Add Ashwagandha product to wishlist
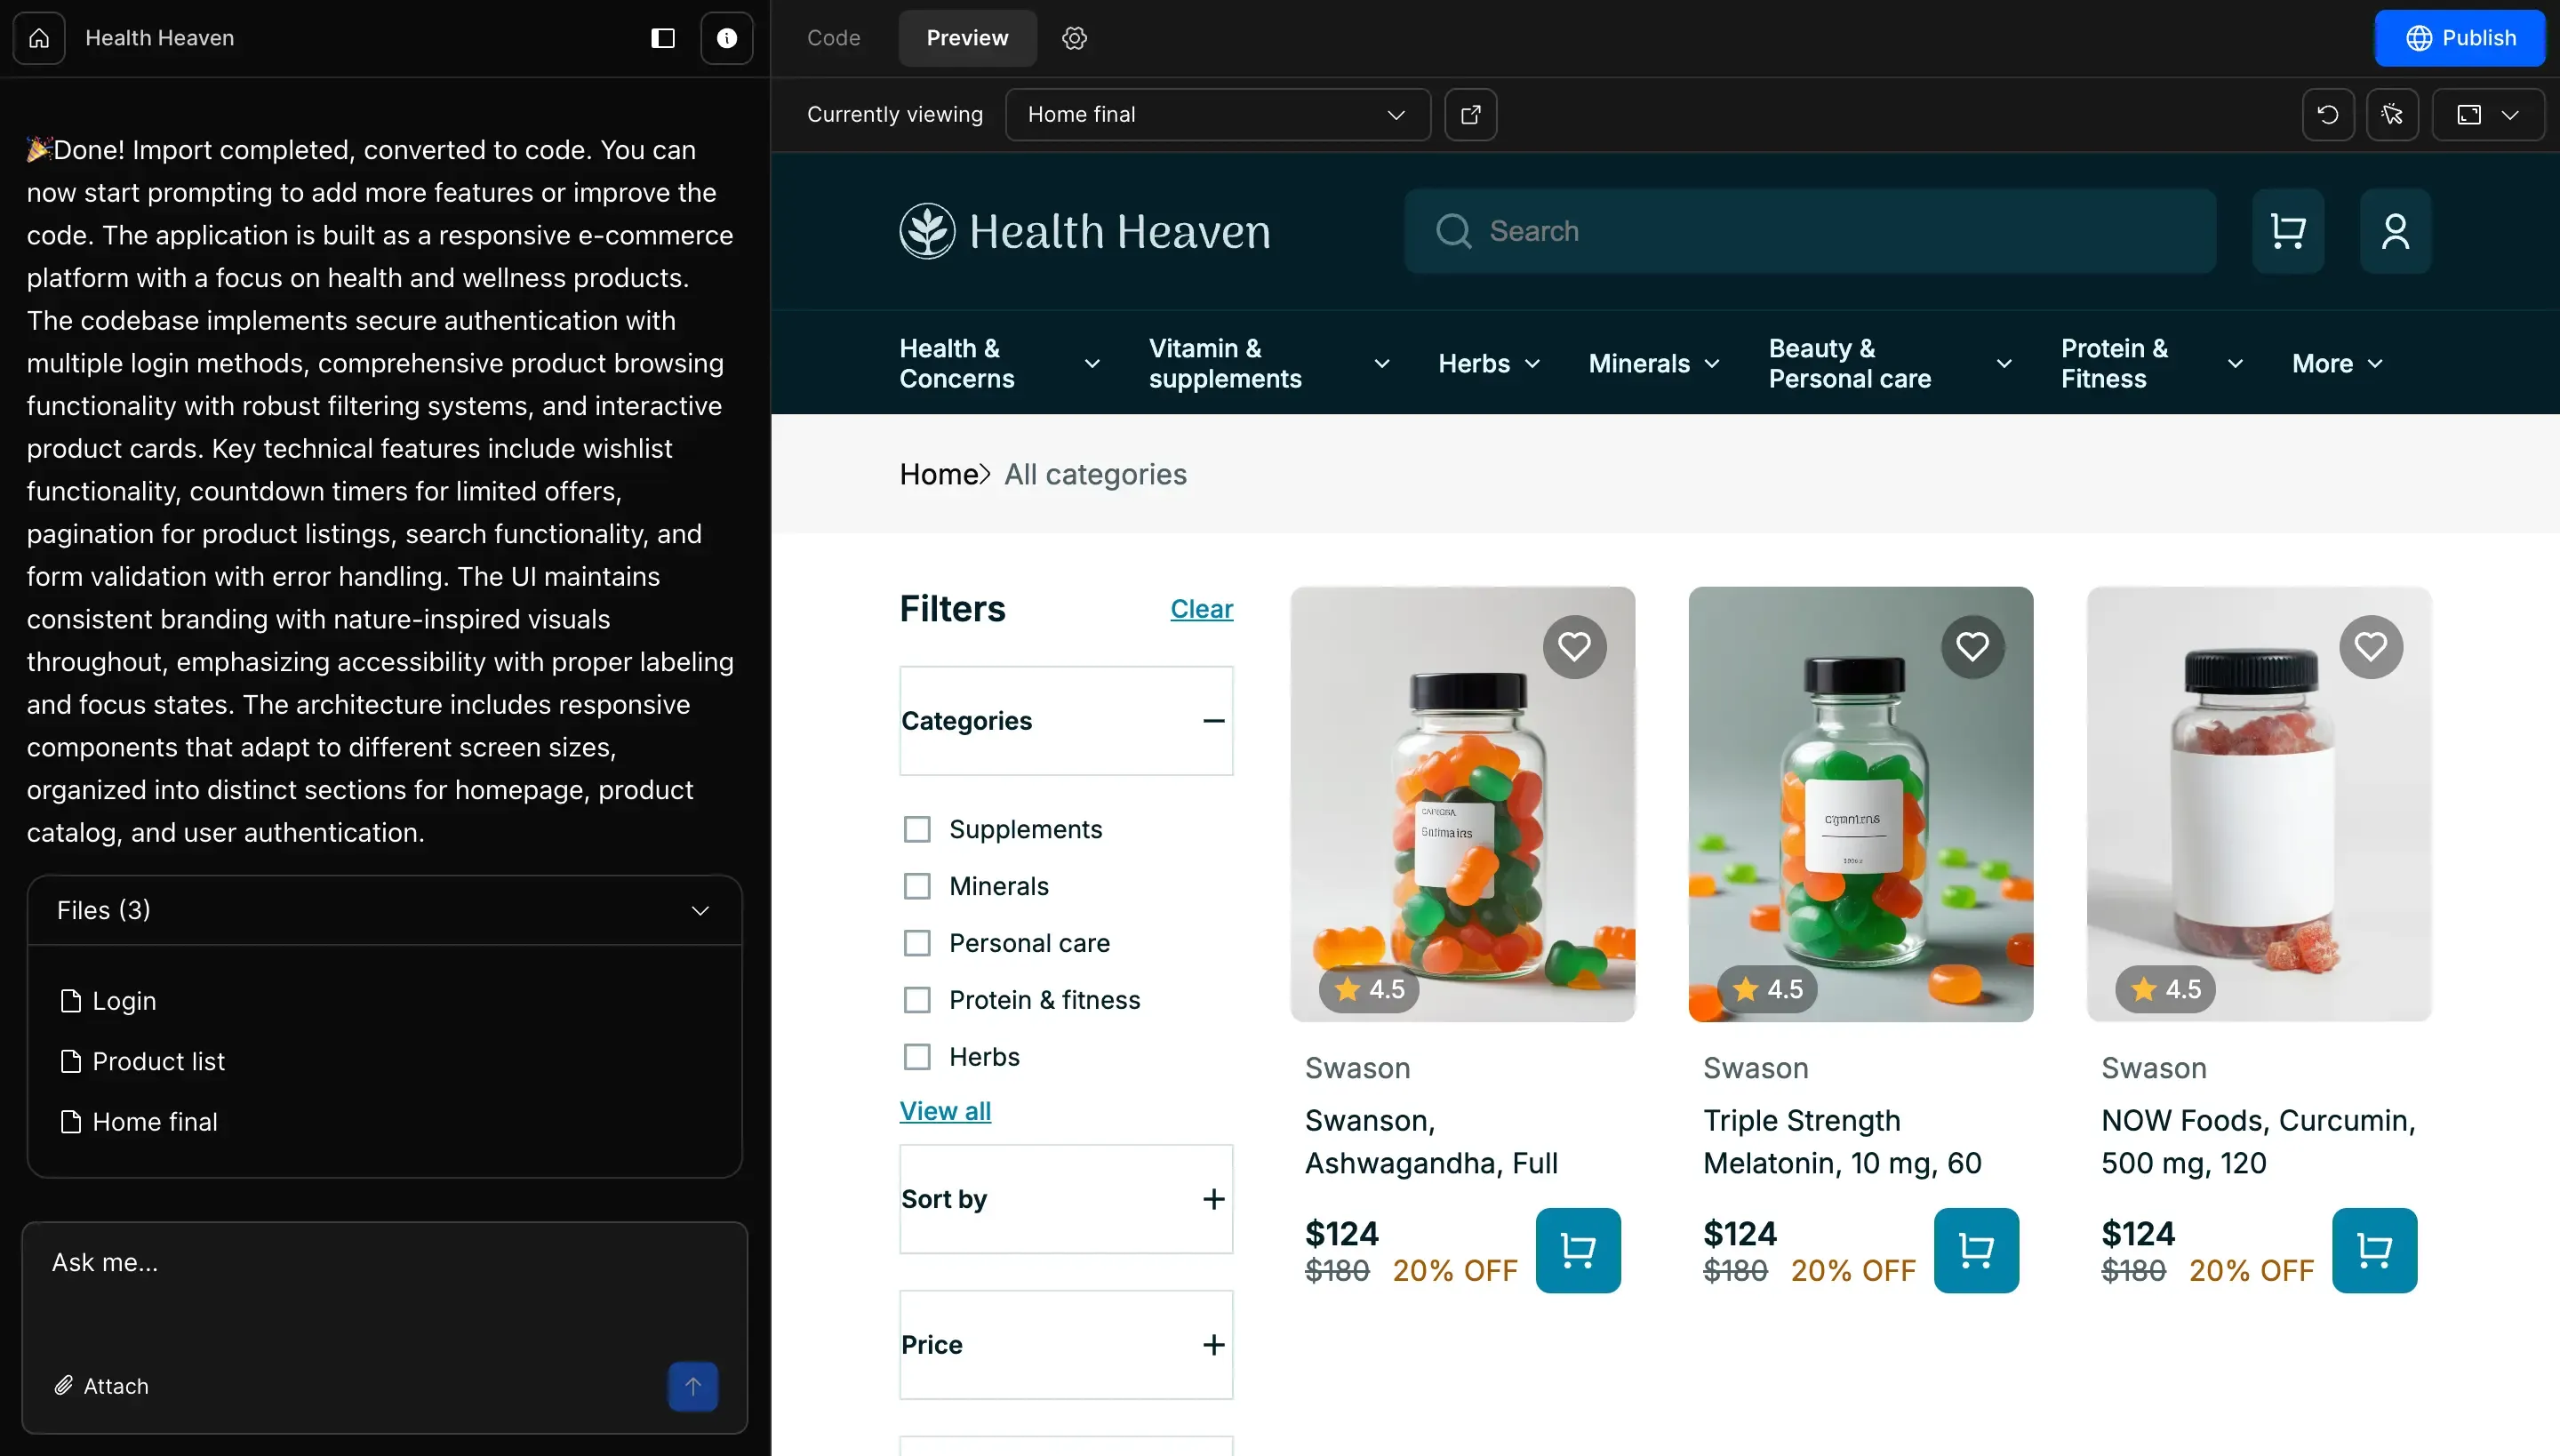2560x1456 pixels. pyautogui.click(x=1574, y=647)
